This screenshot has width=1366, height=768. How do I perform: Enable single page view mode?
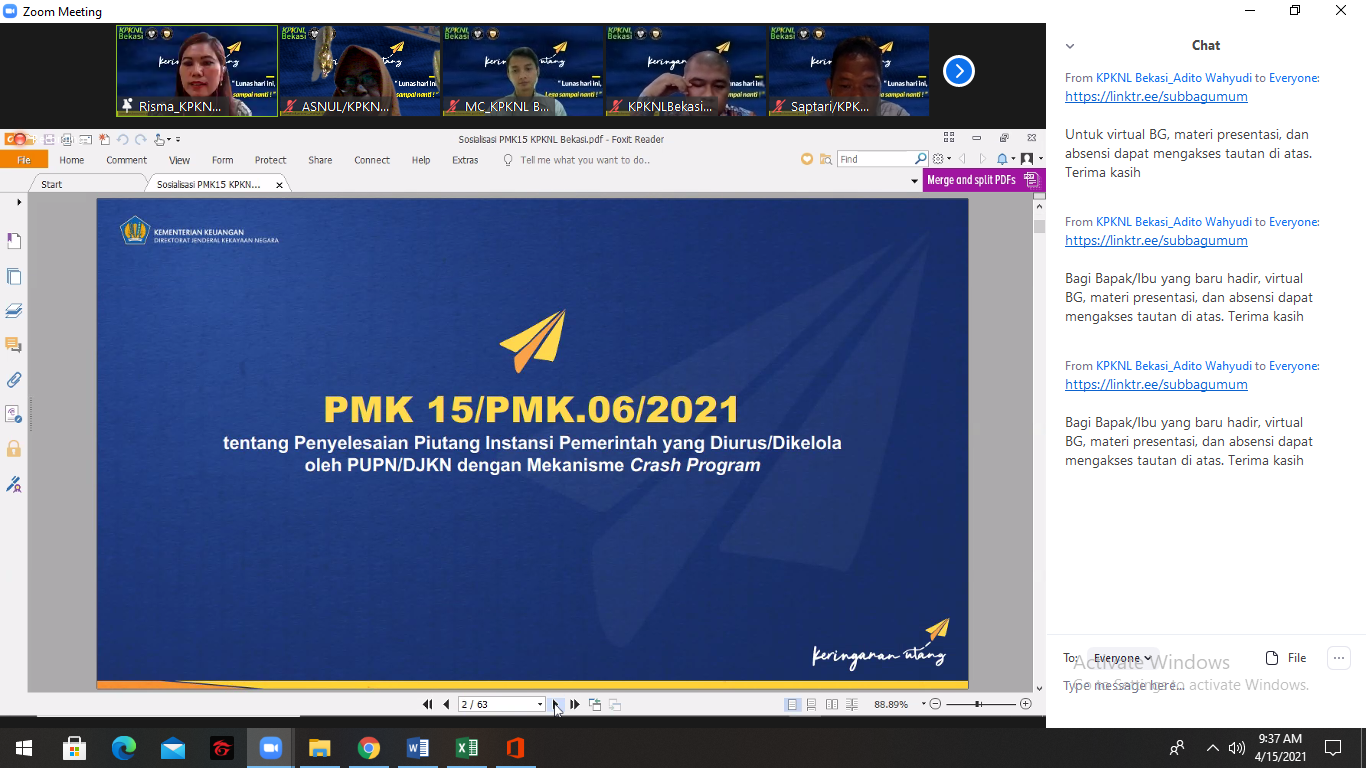point(793,705)
